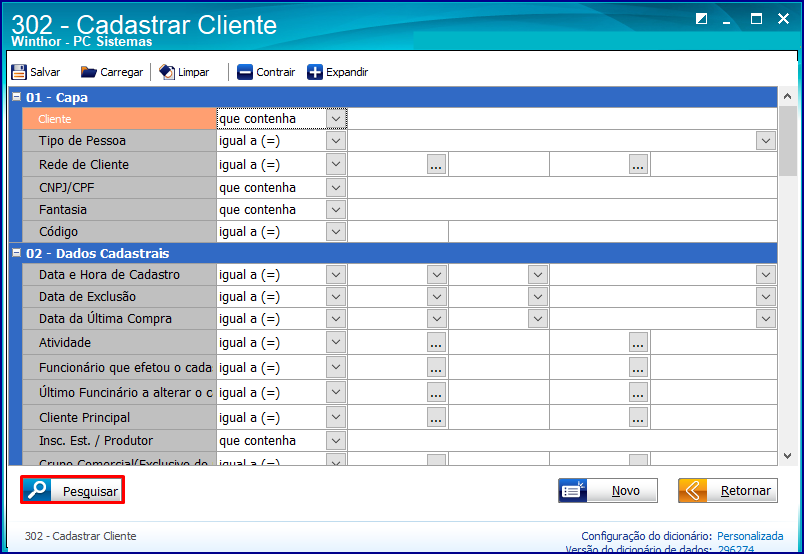Click the Personalizada dictionary link
Image resolution: width=804 pixels, height=554 pixels.
click(x=750, y=536)
